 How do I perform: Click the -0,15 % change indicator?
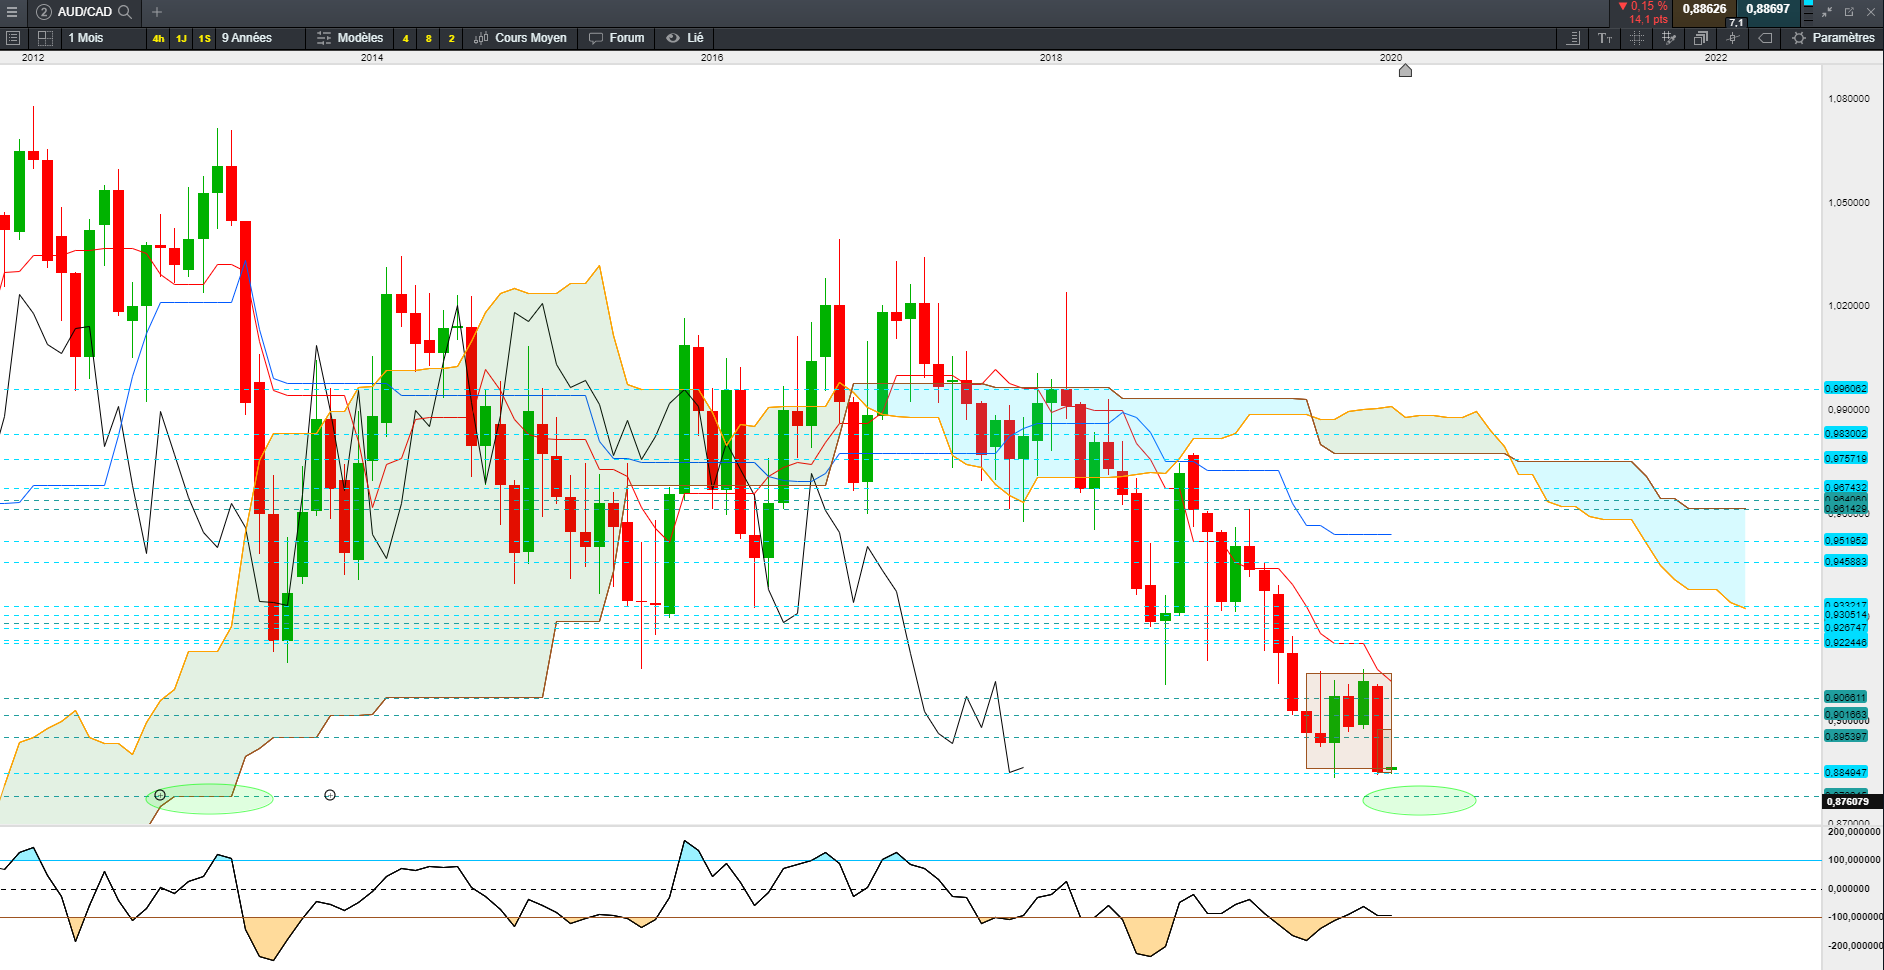[1643, 6]
